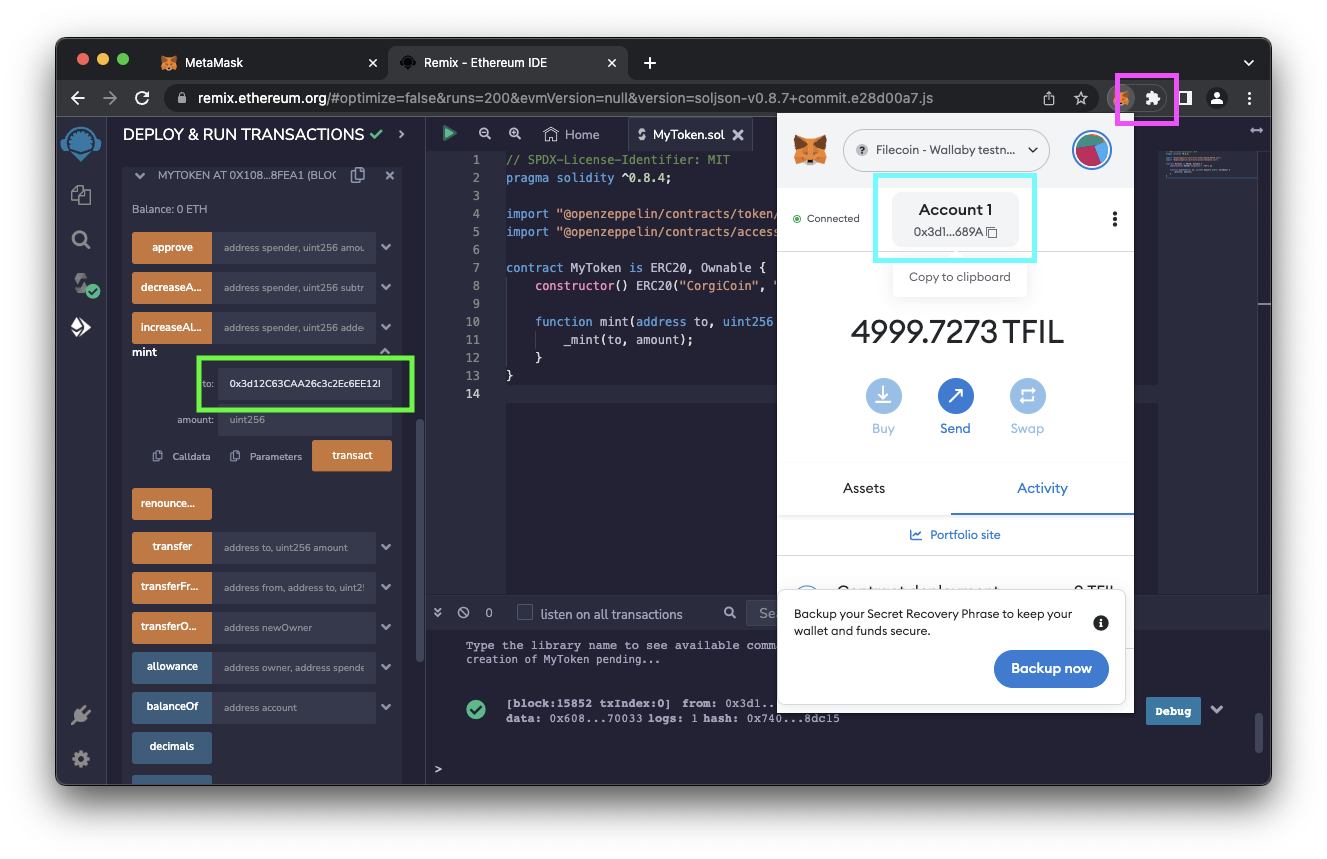Expand the allowance function chevron
The width and height of the screenshot is (1327, 859).
tap(386, 667)
